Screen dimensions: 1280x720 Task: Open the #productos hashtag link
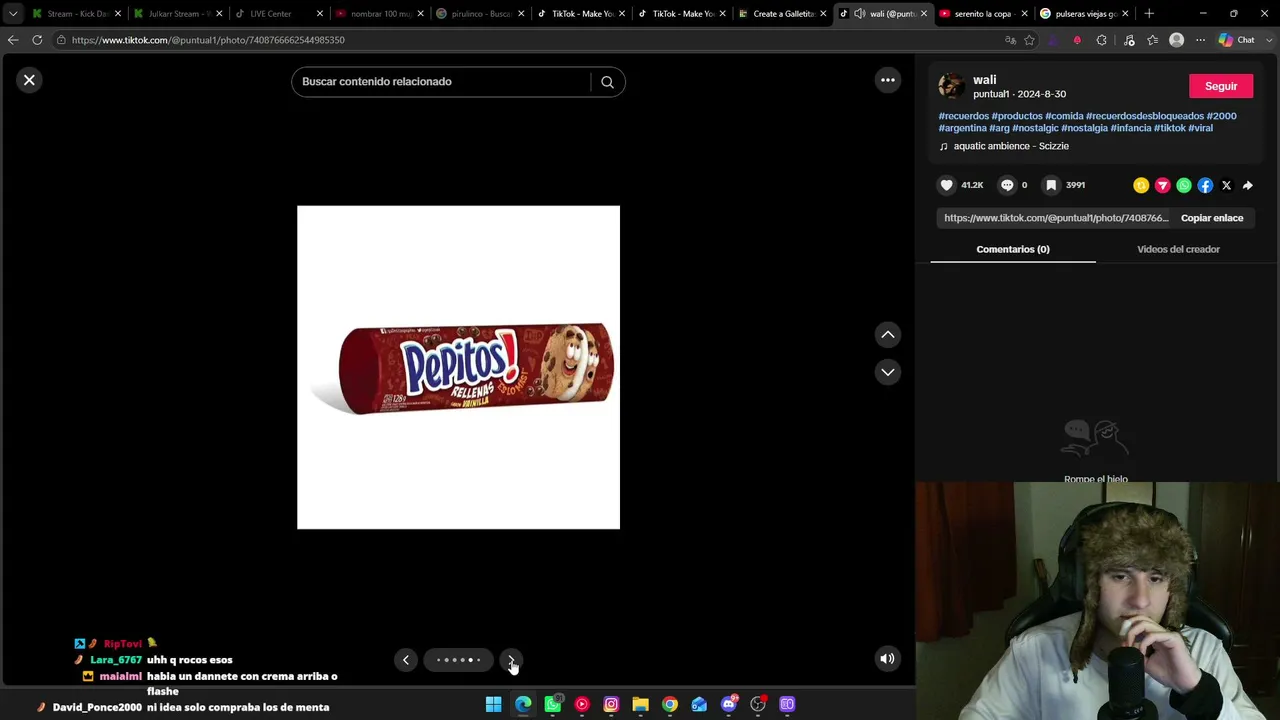pos(1017,116)
